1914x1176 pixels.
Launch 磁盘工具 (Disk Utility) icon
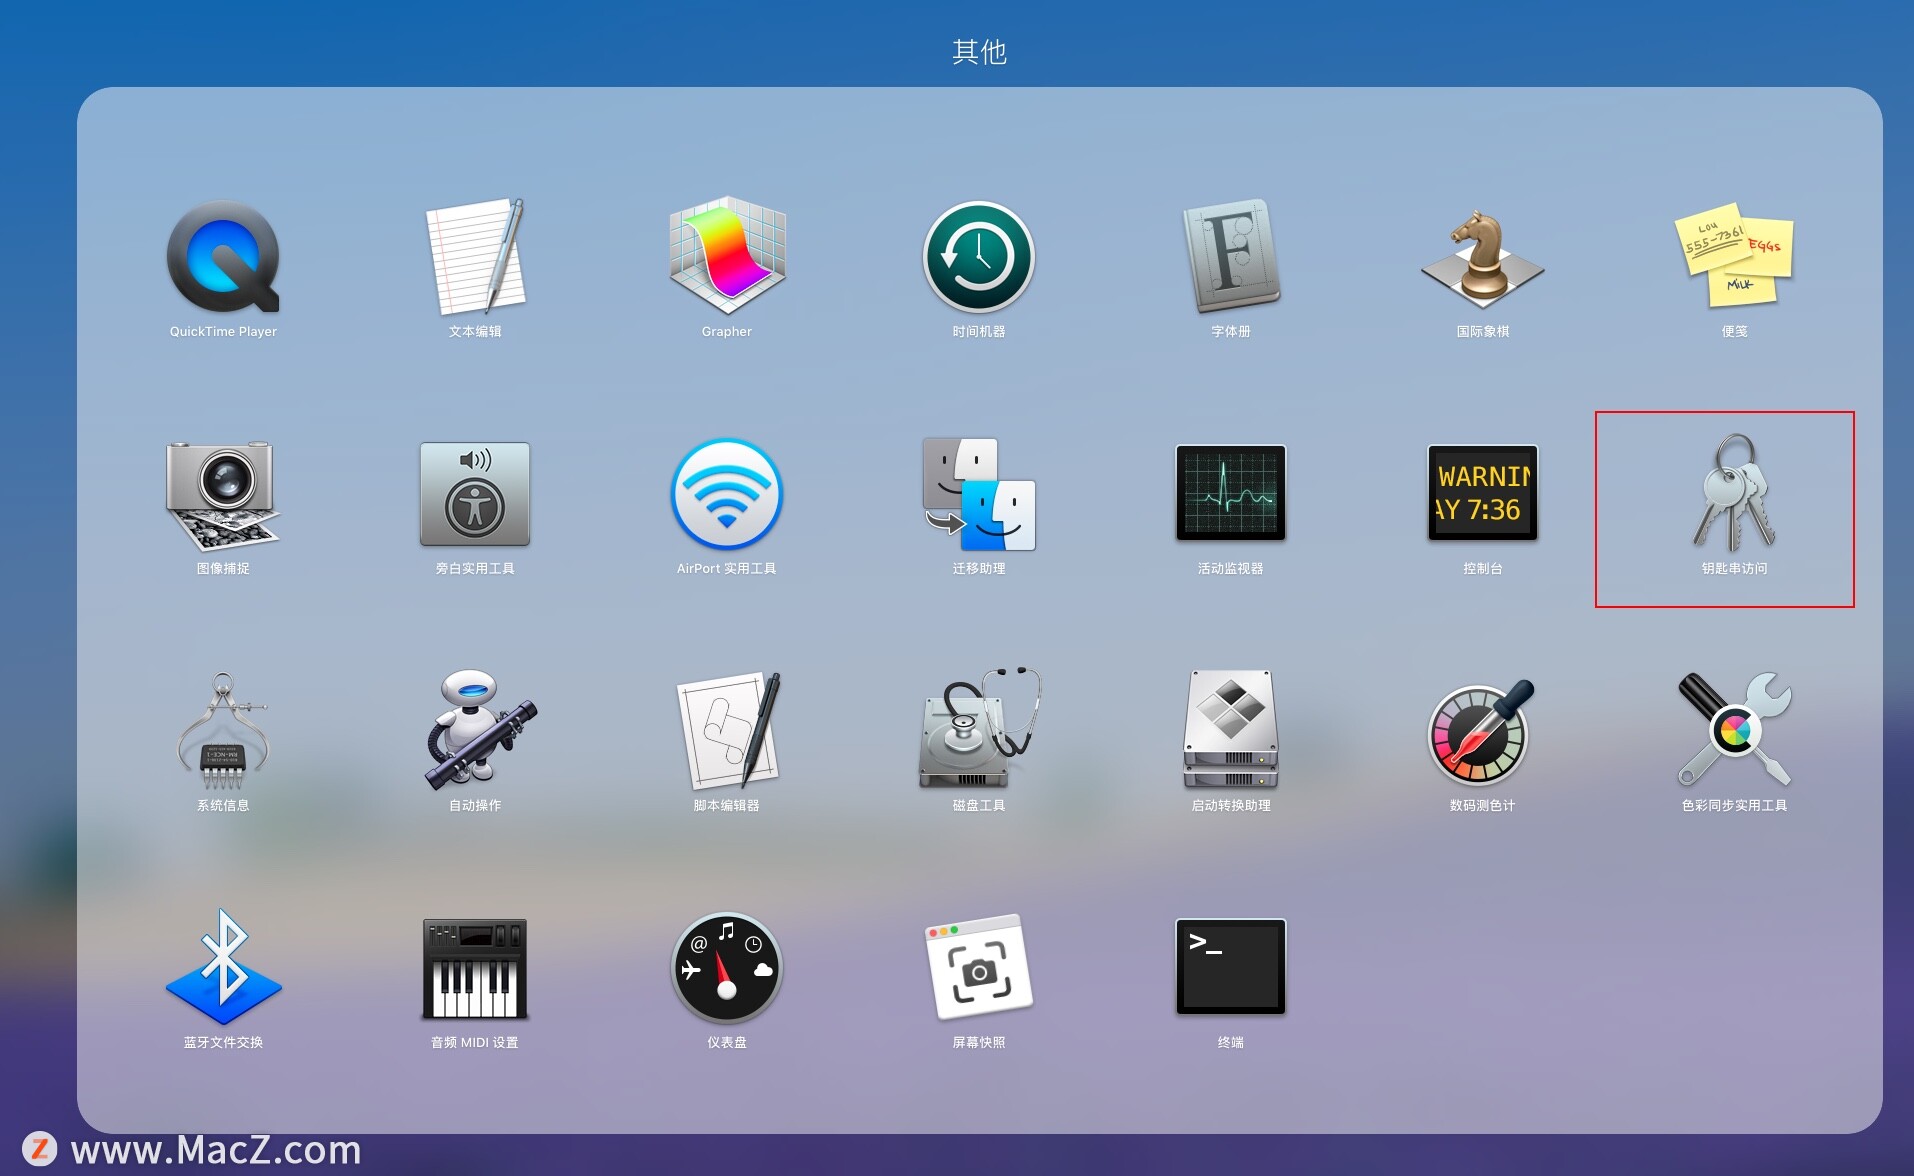point(980,729)
